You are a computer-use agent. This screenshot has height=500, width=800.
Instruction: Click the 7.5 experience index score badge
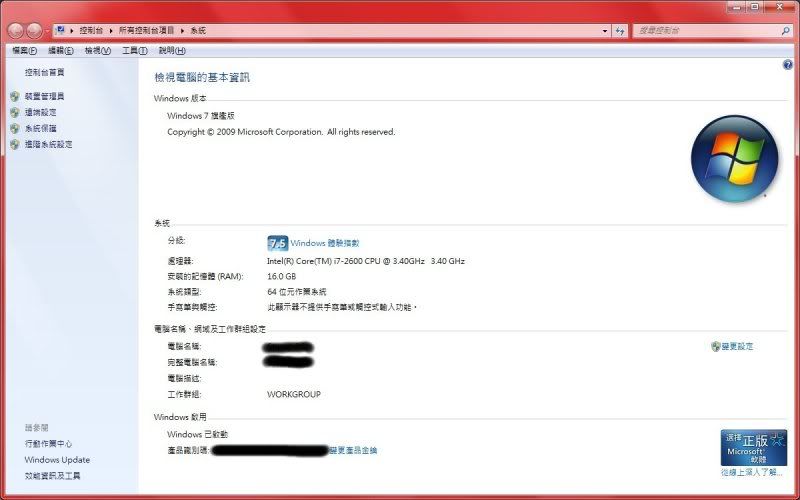[x=278, y=243]
